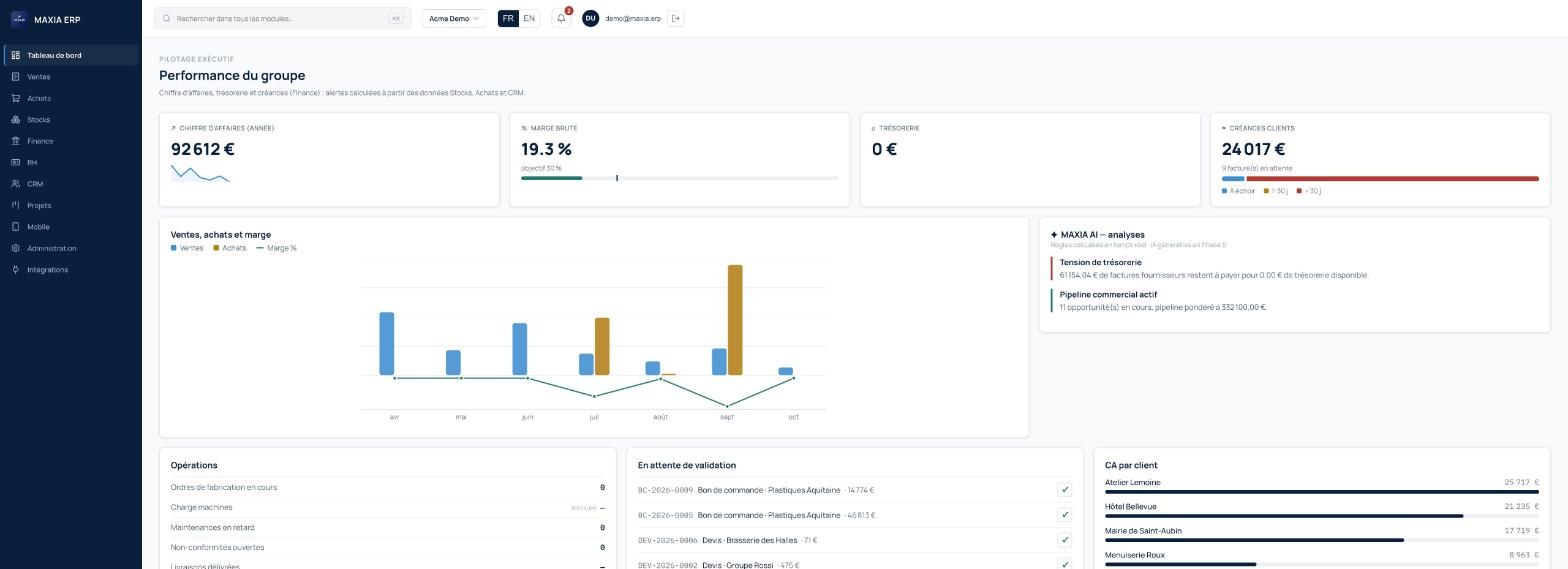Click the Marge brute percent icon
The image size is (1568, 569).
point(524,128)
